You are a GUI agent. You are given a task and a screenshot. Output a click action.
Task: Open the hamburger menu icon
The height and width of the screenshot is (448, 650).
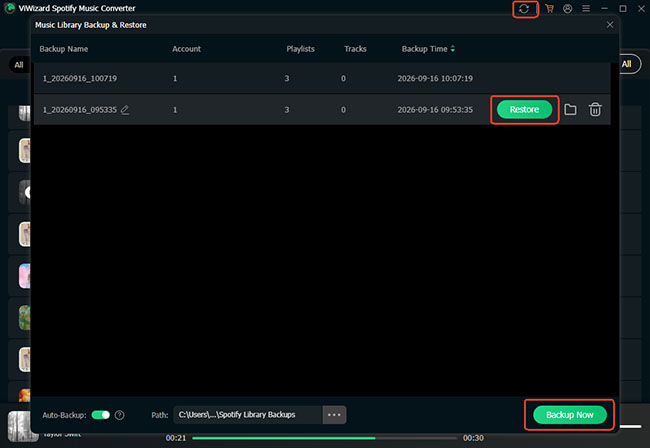586,9
